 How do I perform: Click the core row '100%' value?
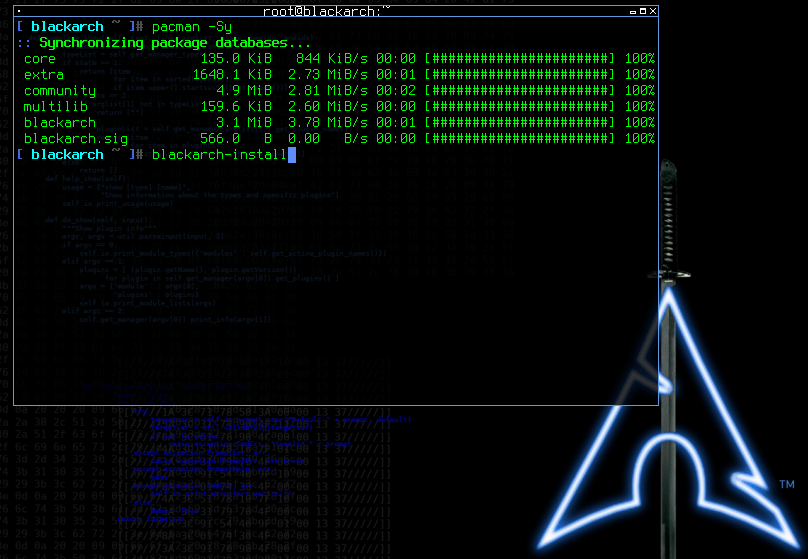pyautogui.click(x=639, y=59)
